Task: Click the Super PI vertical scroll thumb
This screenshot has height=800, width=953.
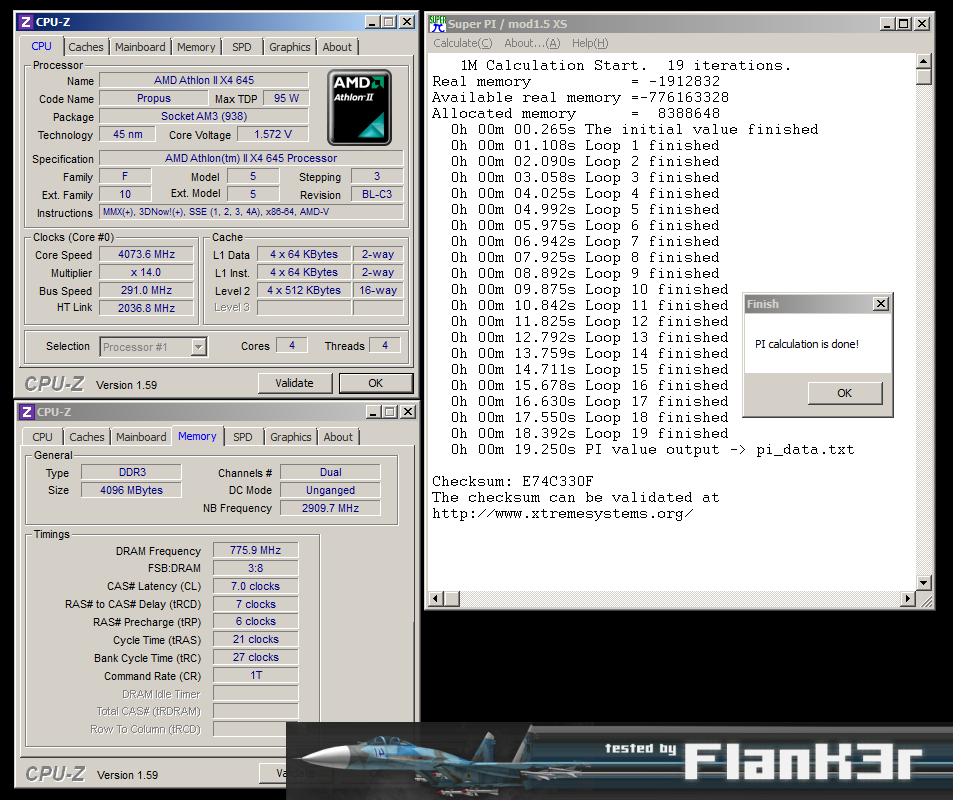Action: point(924,77)
